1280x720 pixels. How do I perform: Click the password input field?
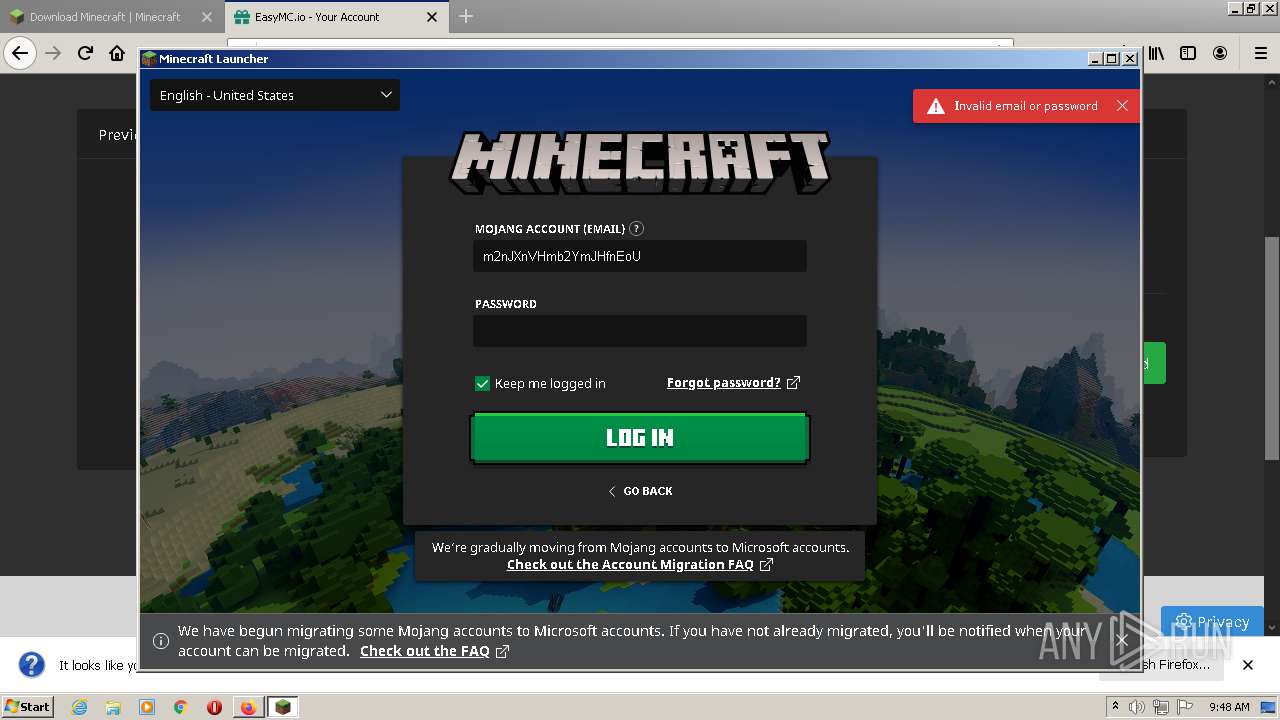pos(640,331)
